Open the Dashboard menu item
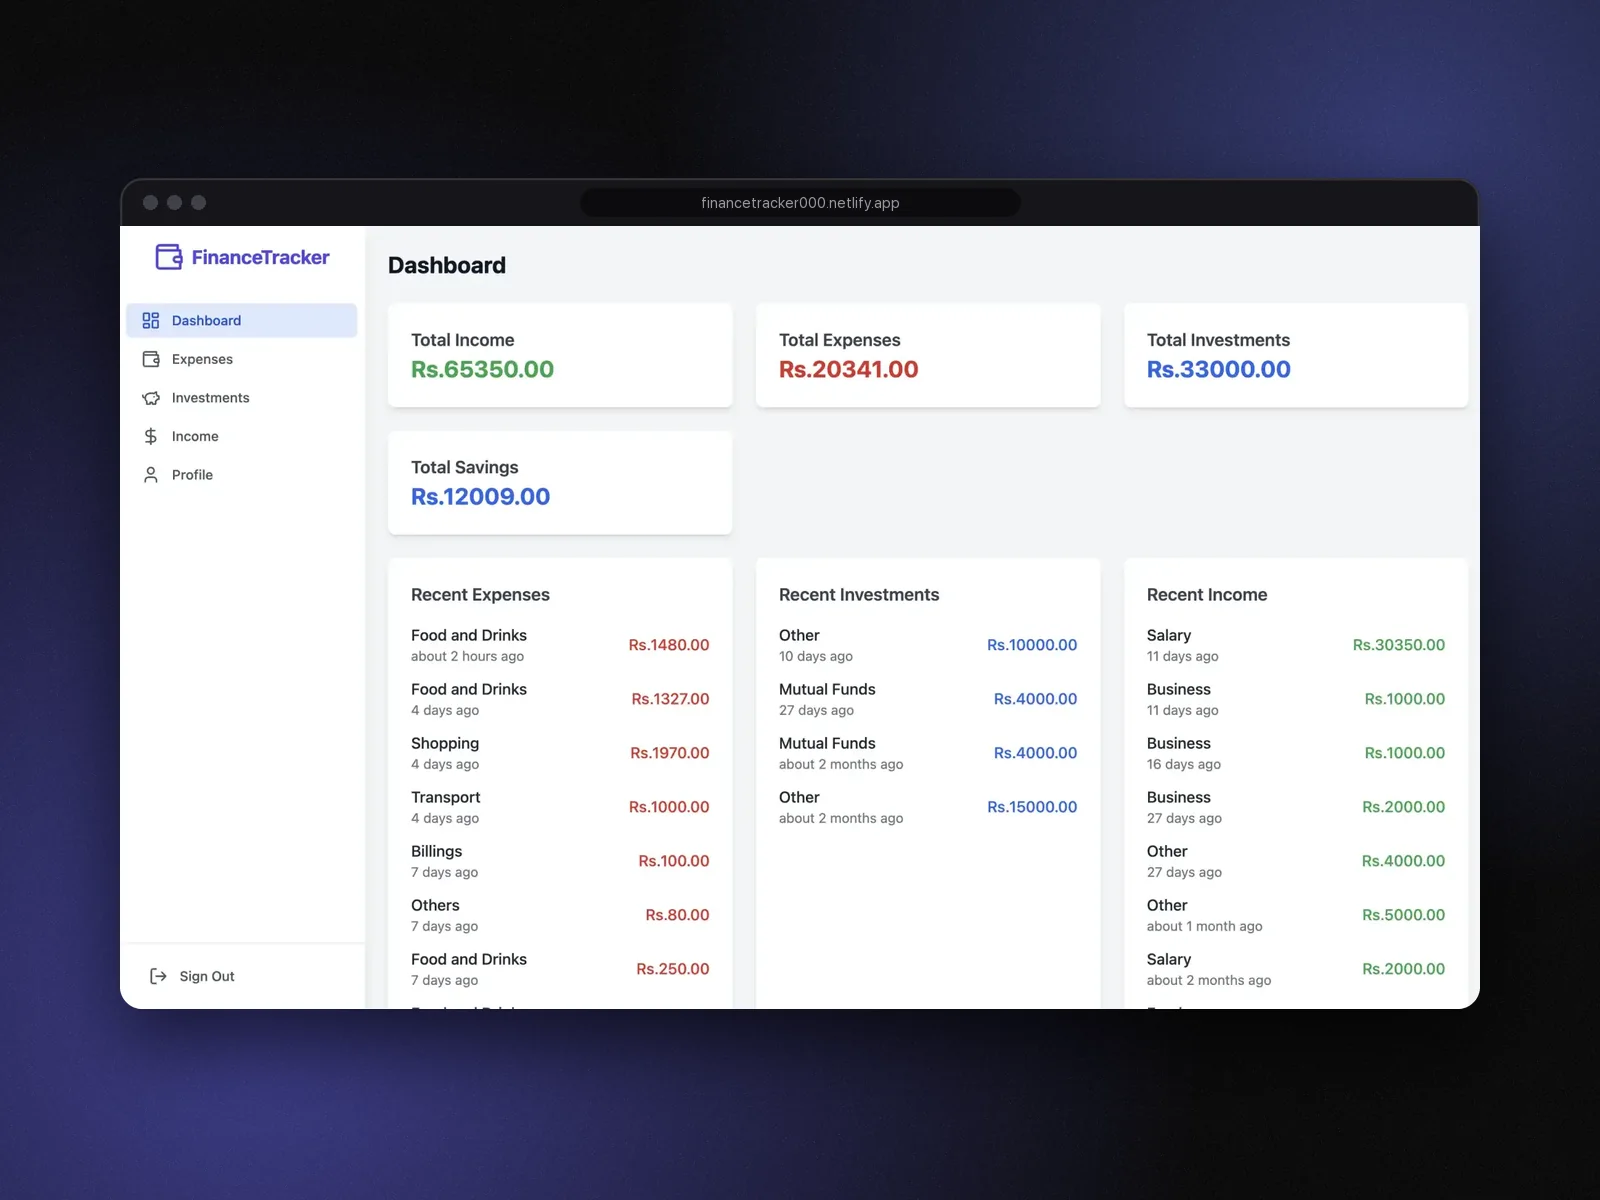Viewport: 1600px width, 1200px height. (242, 320)
